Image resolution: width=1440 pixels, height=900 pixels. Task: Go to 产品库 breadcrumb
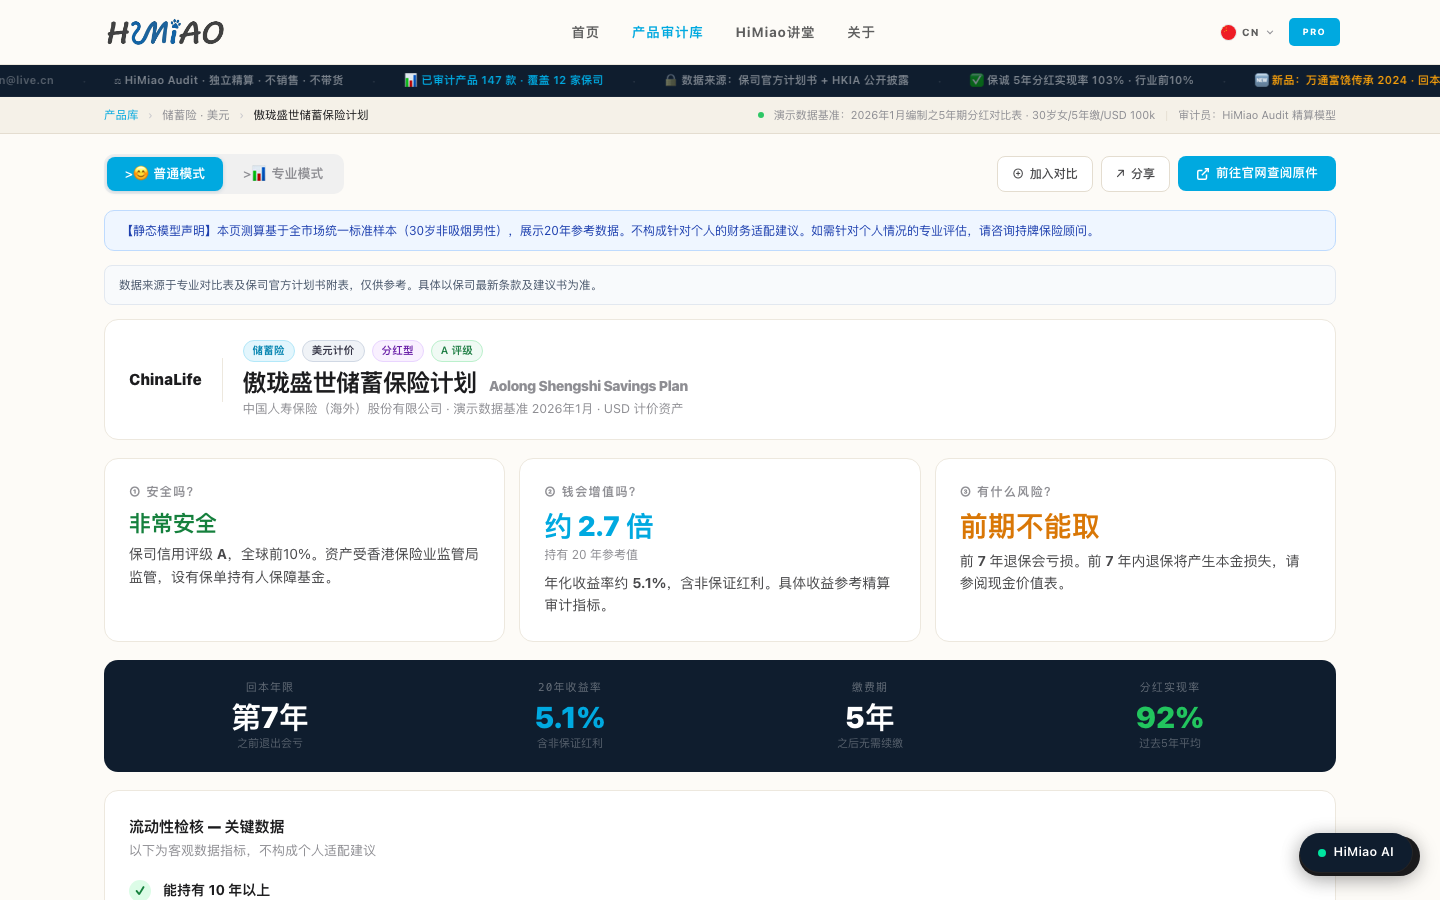(121, 115)
